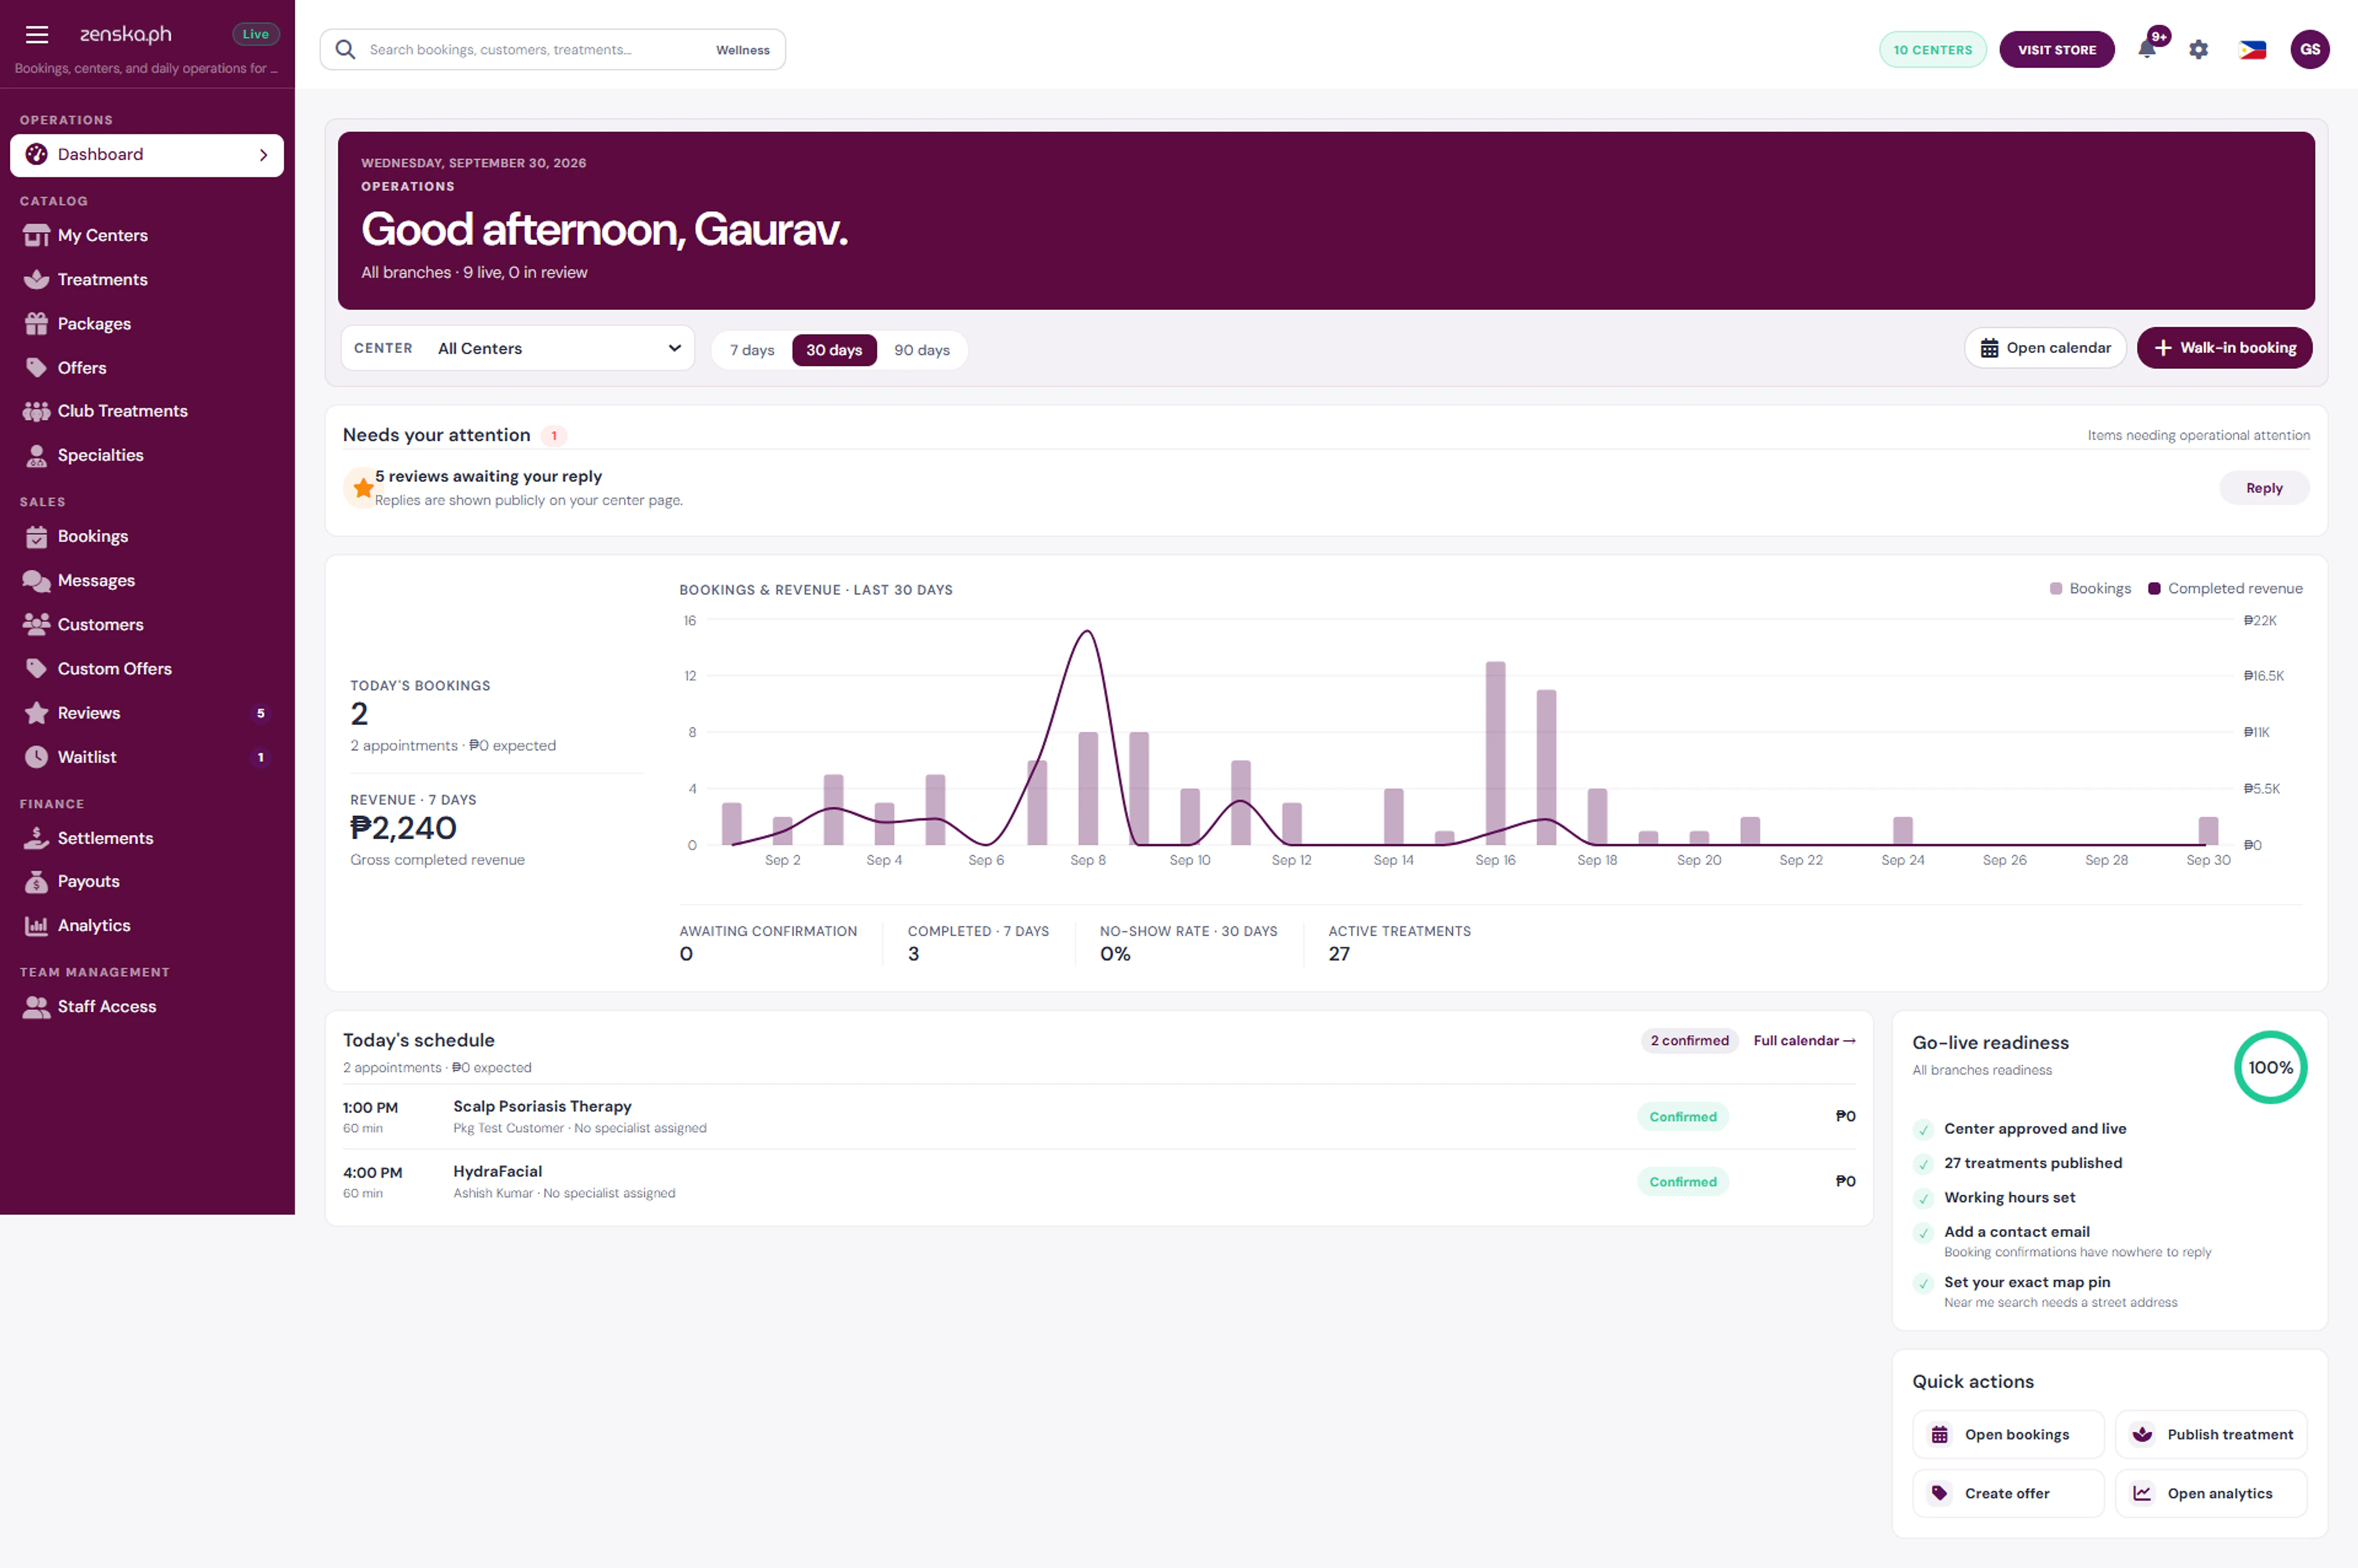The image size is (2358, 1568).
Task: Click the 10 CENTERS badge
Action: click(x=1932, y=49)
